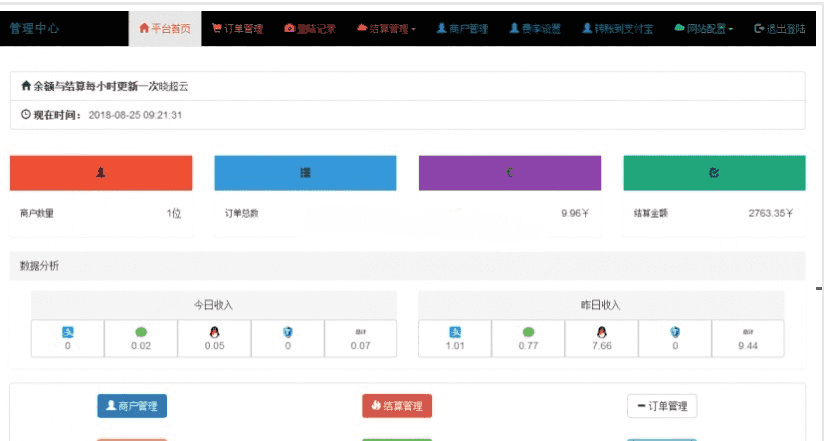The width and height of the screenshot is (824, 441).
Task: Click yesterday's total income 9.44
Action: click(748, 346)
